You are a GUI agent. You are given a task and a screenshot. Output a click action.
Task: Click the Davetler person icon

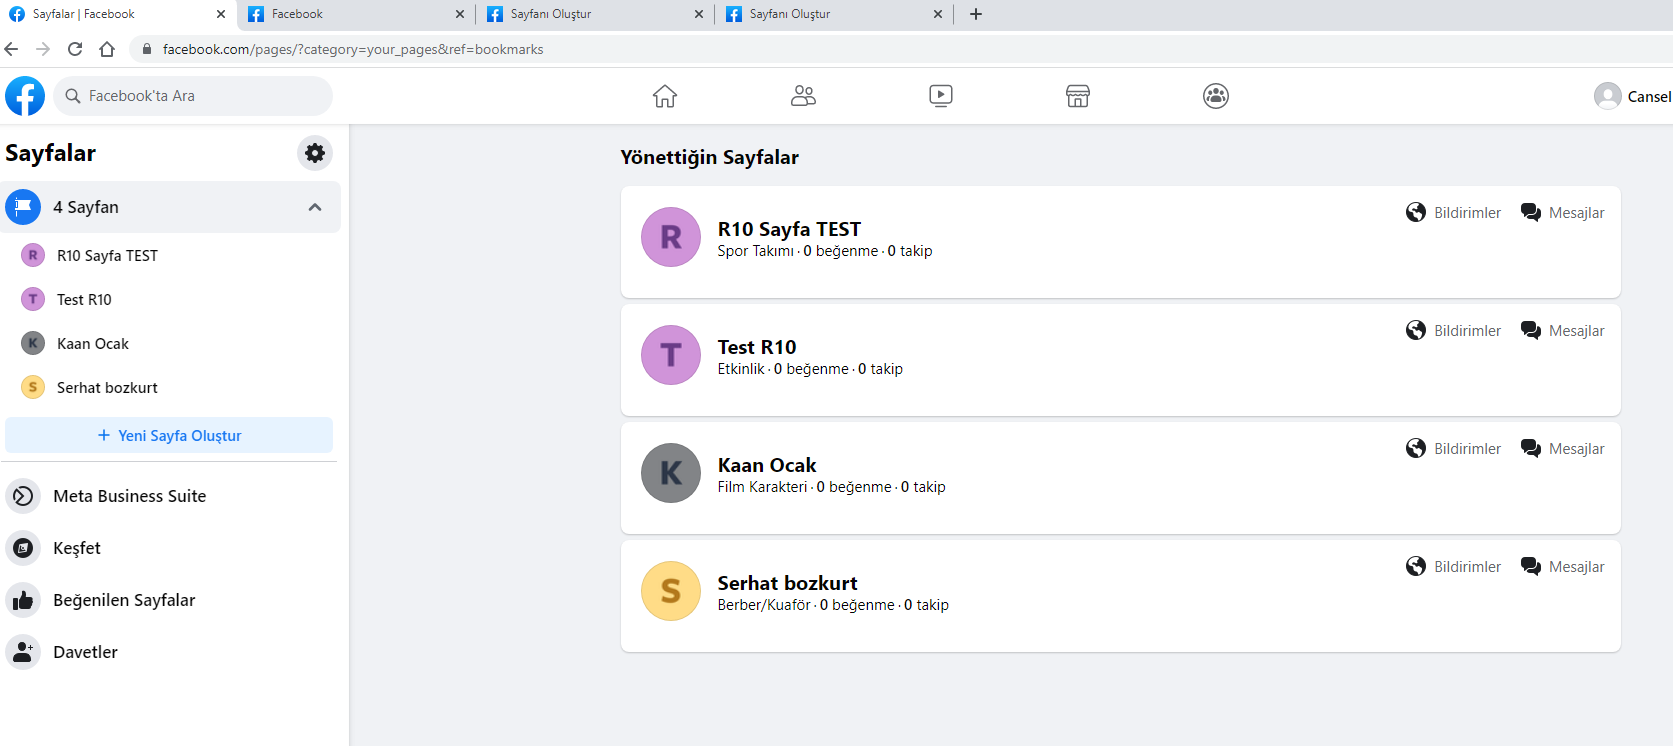click(x=23, y=652)
